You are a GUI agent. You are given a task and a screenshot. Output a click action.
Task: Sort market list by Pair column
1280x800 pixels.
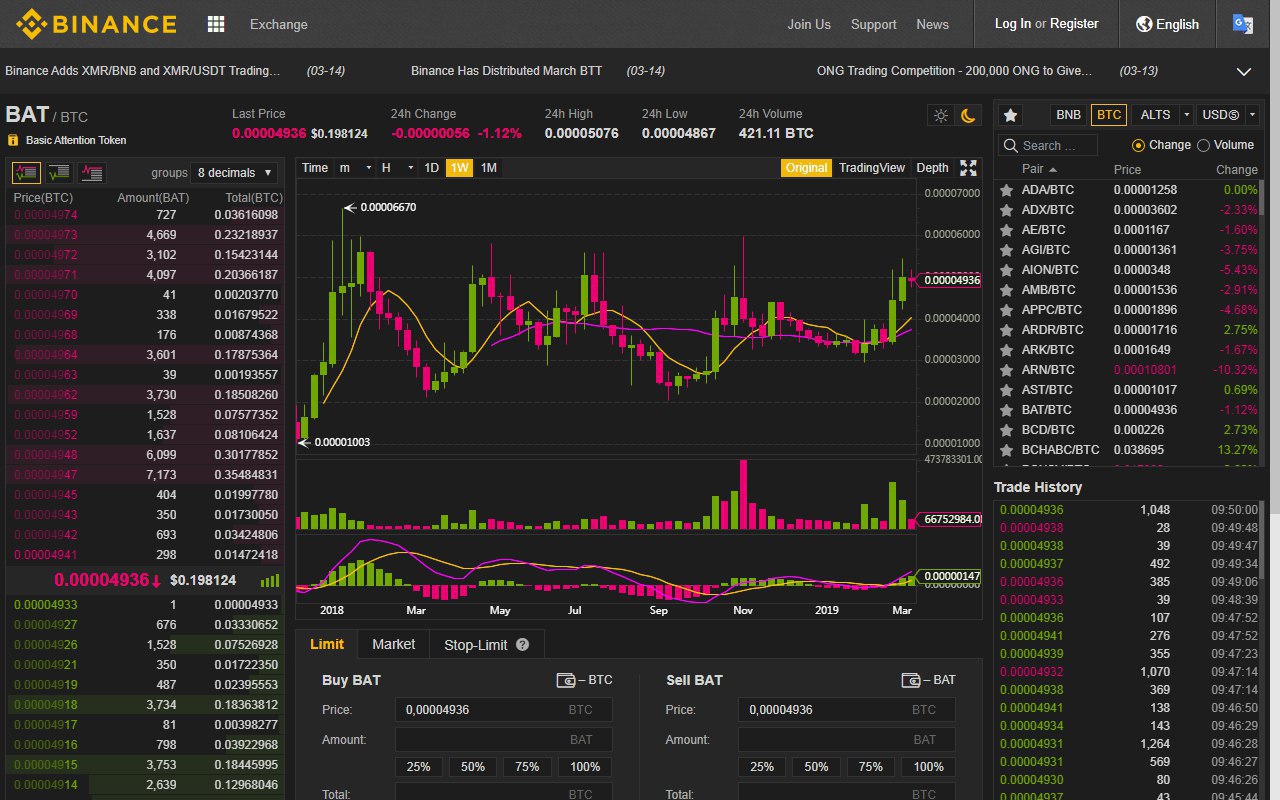[1040, 170]
